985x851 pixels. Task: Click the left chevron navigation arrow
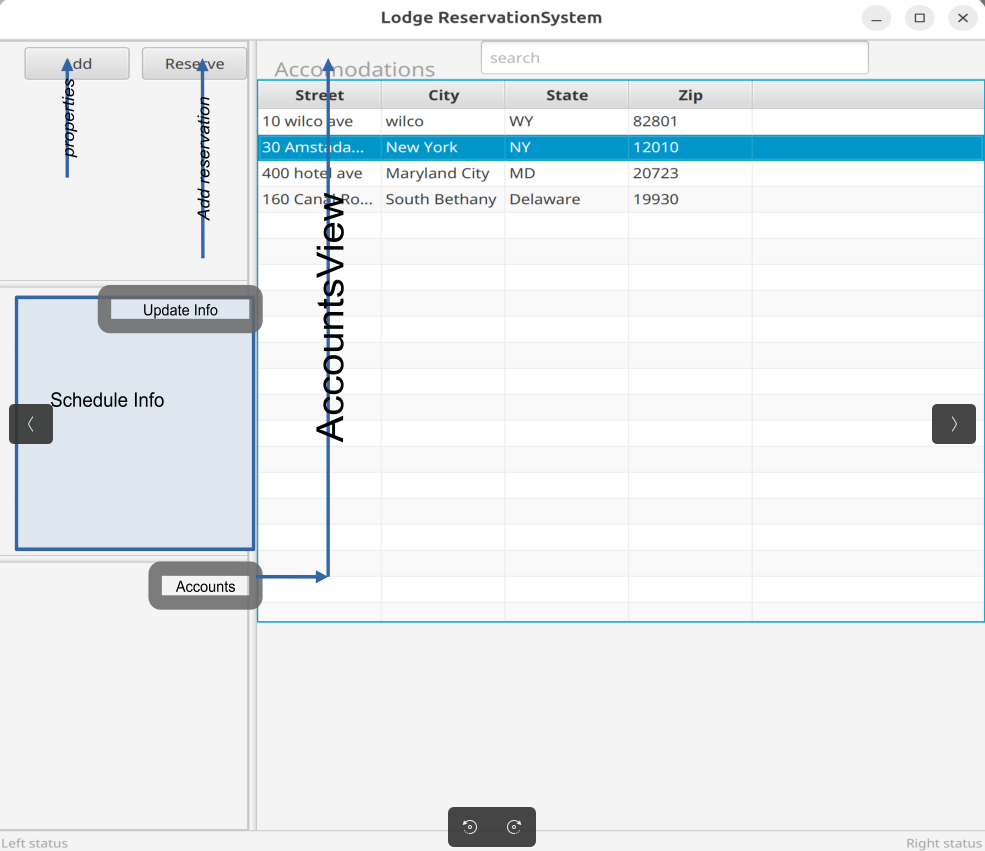click(31, 424)
